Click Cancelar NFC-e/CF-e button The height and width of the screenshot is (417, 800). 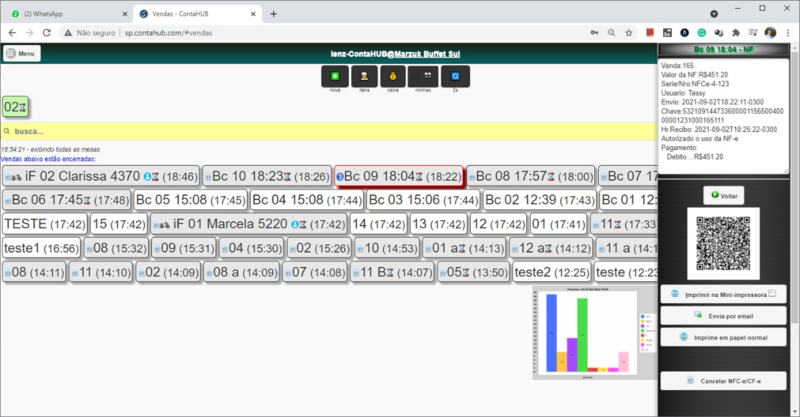723,381
